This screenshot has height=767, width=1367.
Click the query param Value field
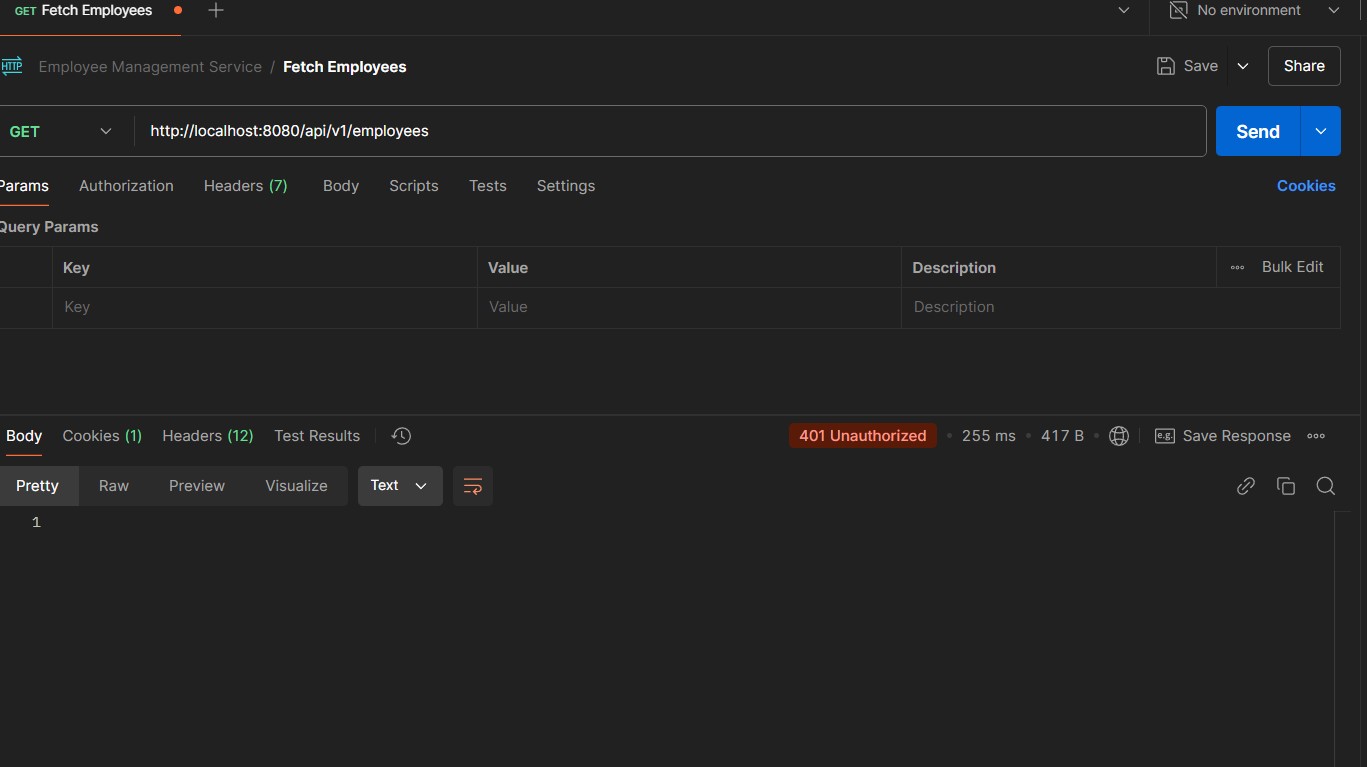[x=689, y=307]
